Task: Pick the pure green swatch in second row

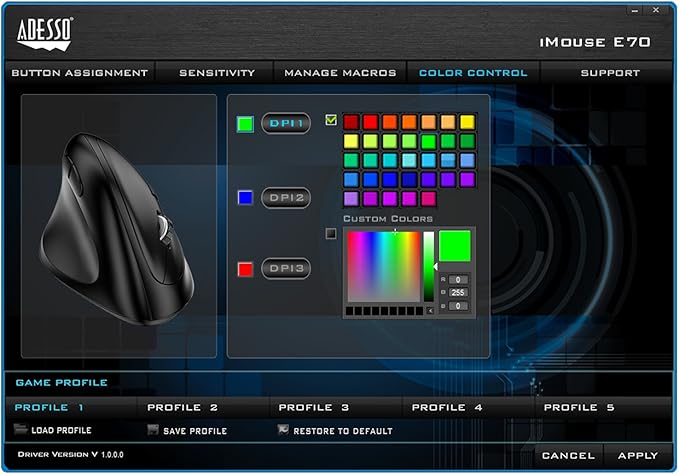Action: tap(429, 141)
